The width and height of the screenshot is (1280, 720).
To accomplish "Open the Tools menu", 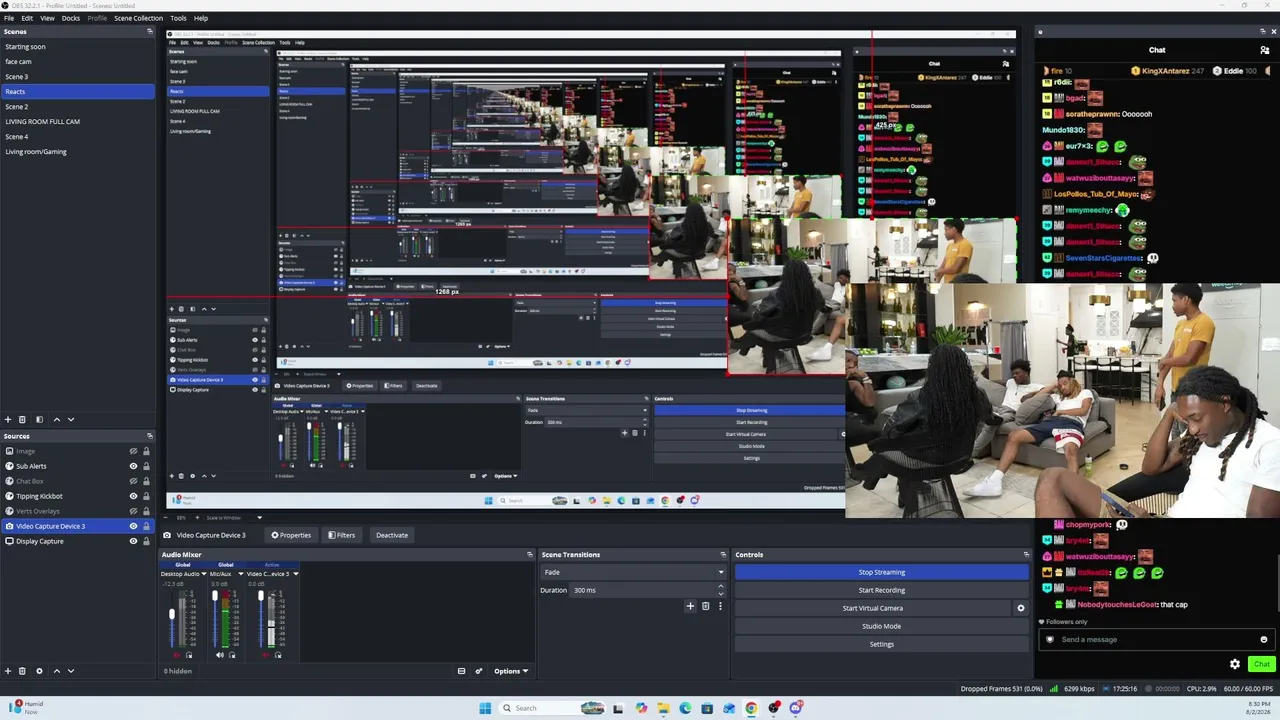I will [178, 18].
